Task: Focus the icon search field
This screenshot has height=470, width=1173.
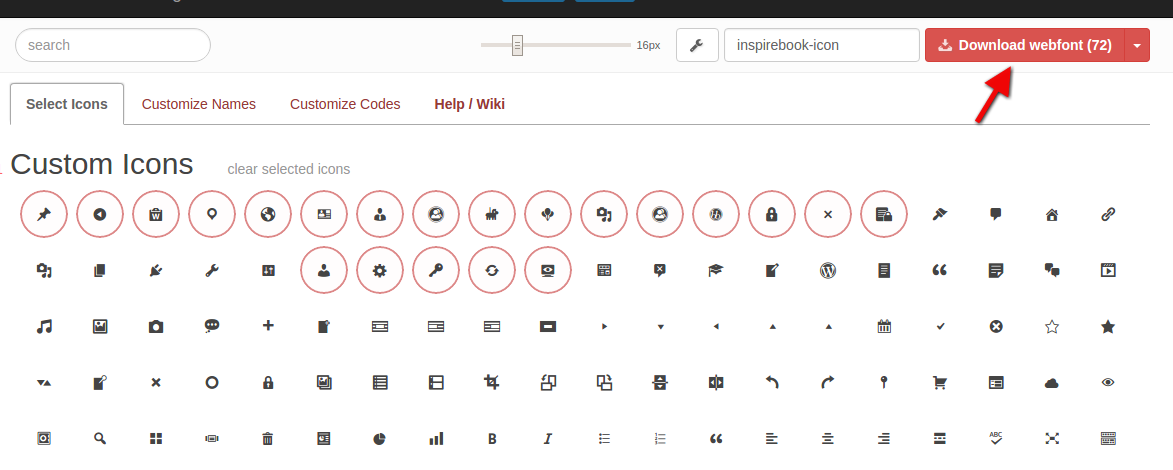Action: coord(113,45)
